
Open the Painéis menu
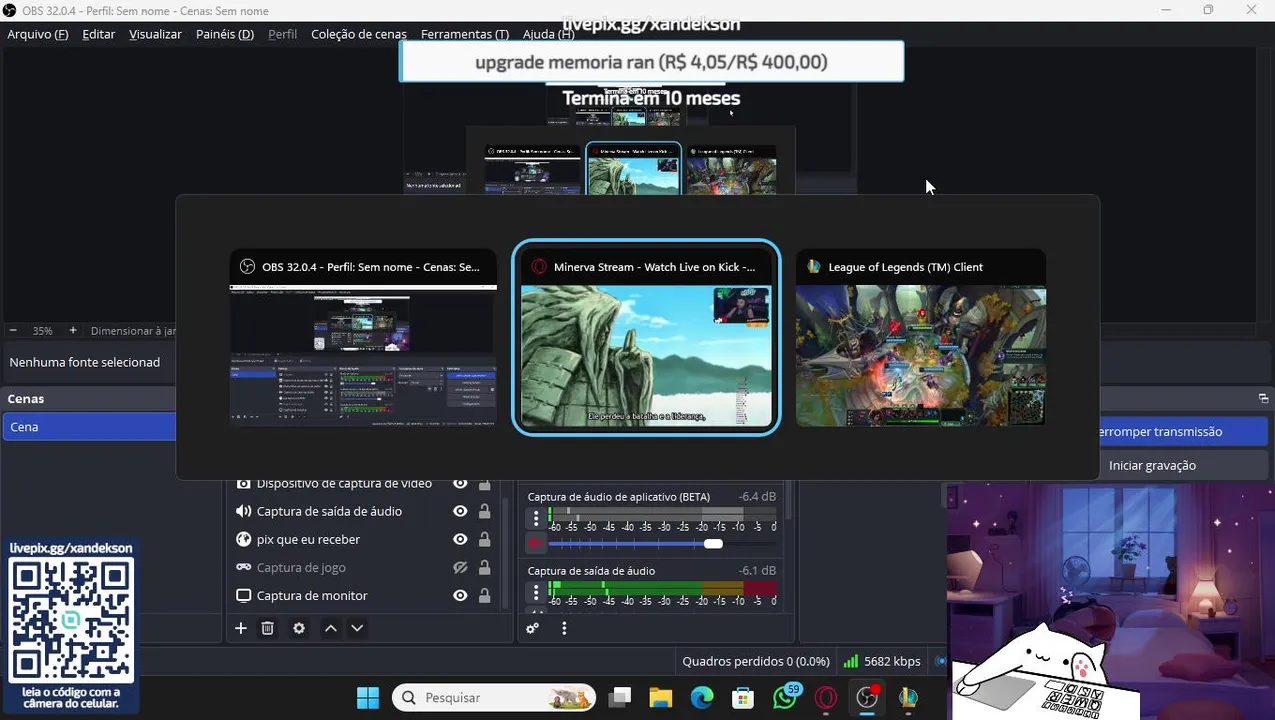[x=225, y=34]
